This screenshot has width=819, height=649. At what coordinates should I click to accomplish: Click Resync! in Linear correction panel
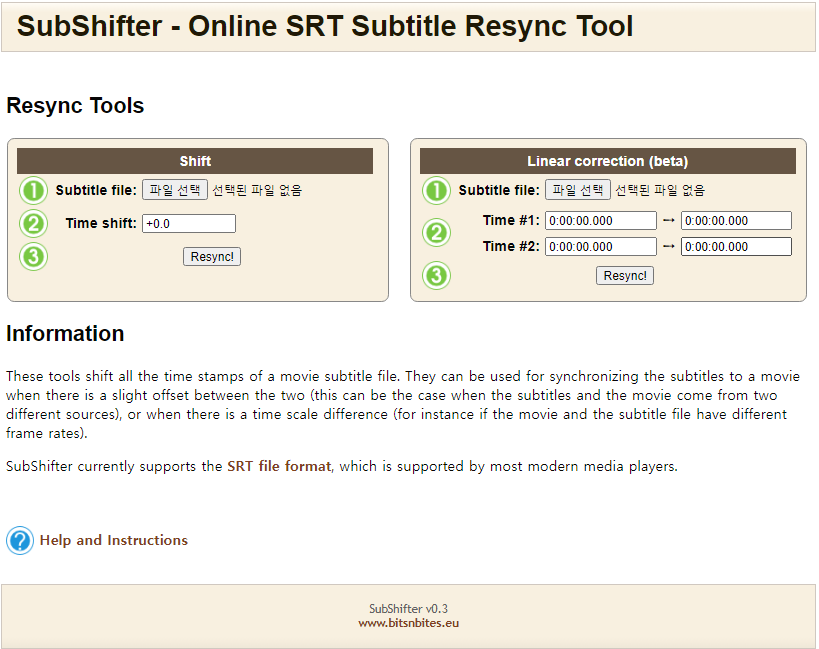[x=625, y=275]
